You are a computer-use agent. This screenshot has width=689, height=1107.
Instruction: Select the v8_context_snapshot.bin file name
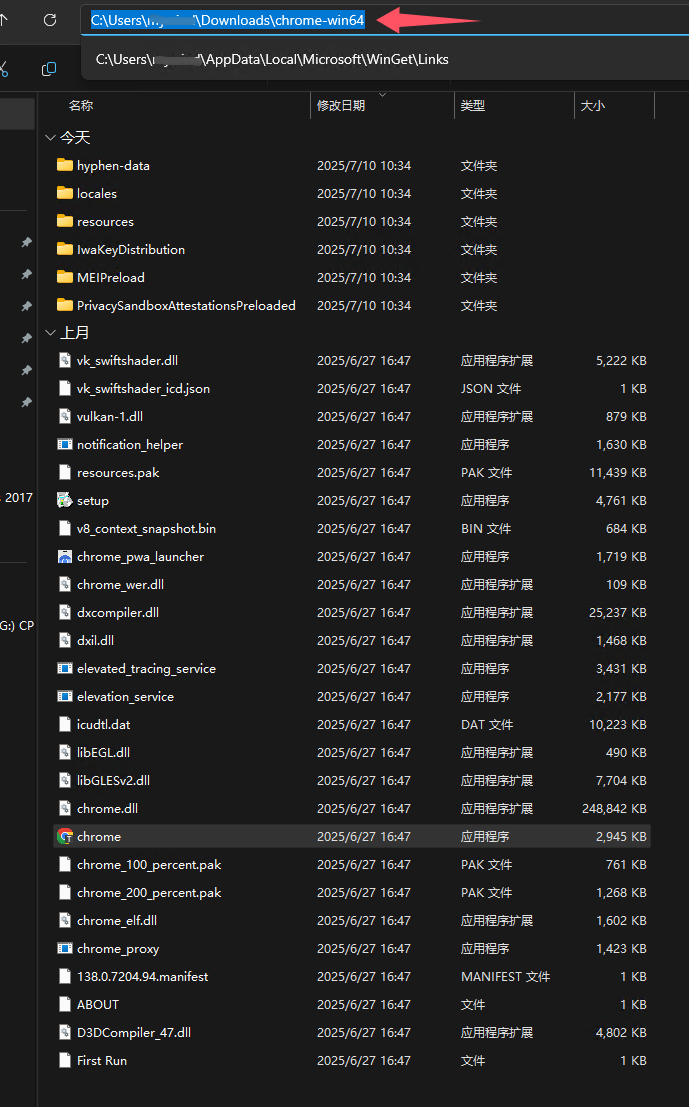pos(146,529)
